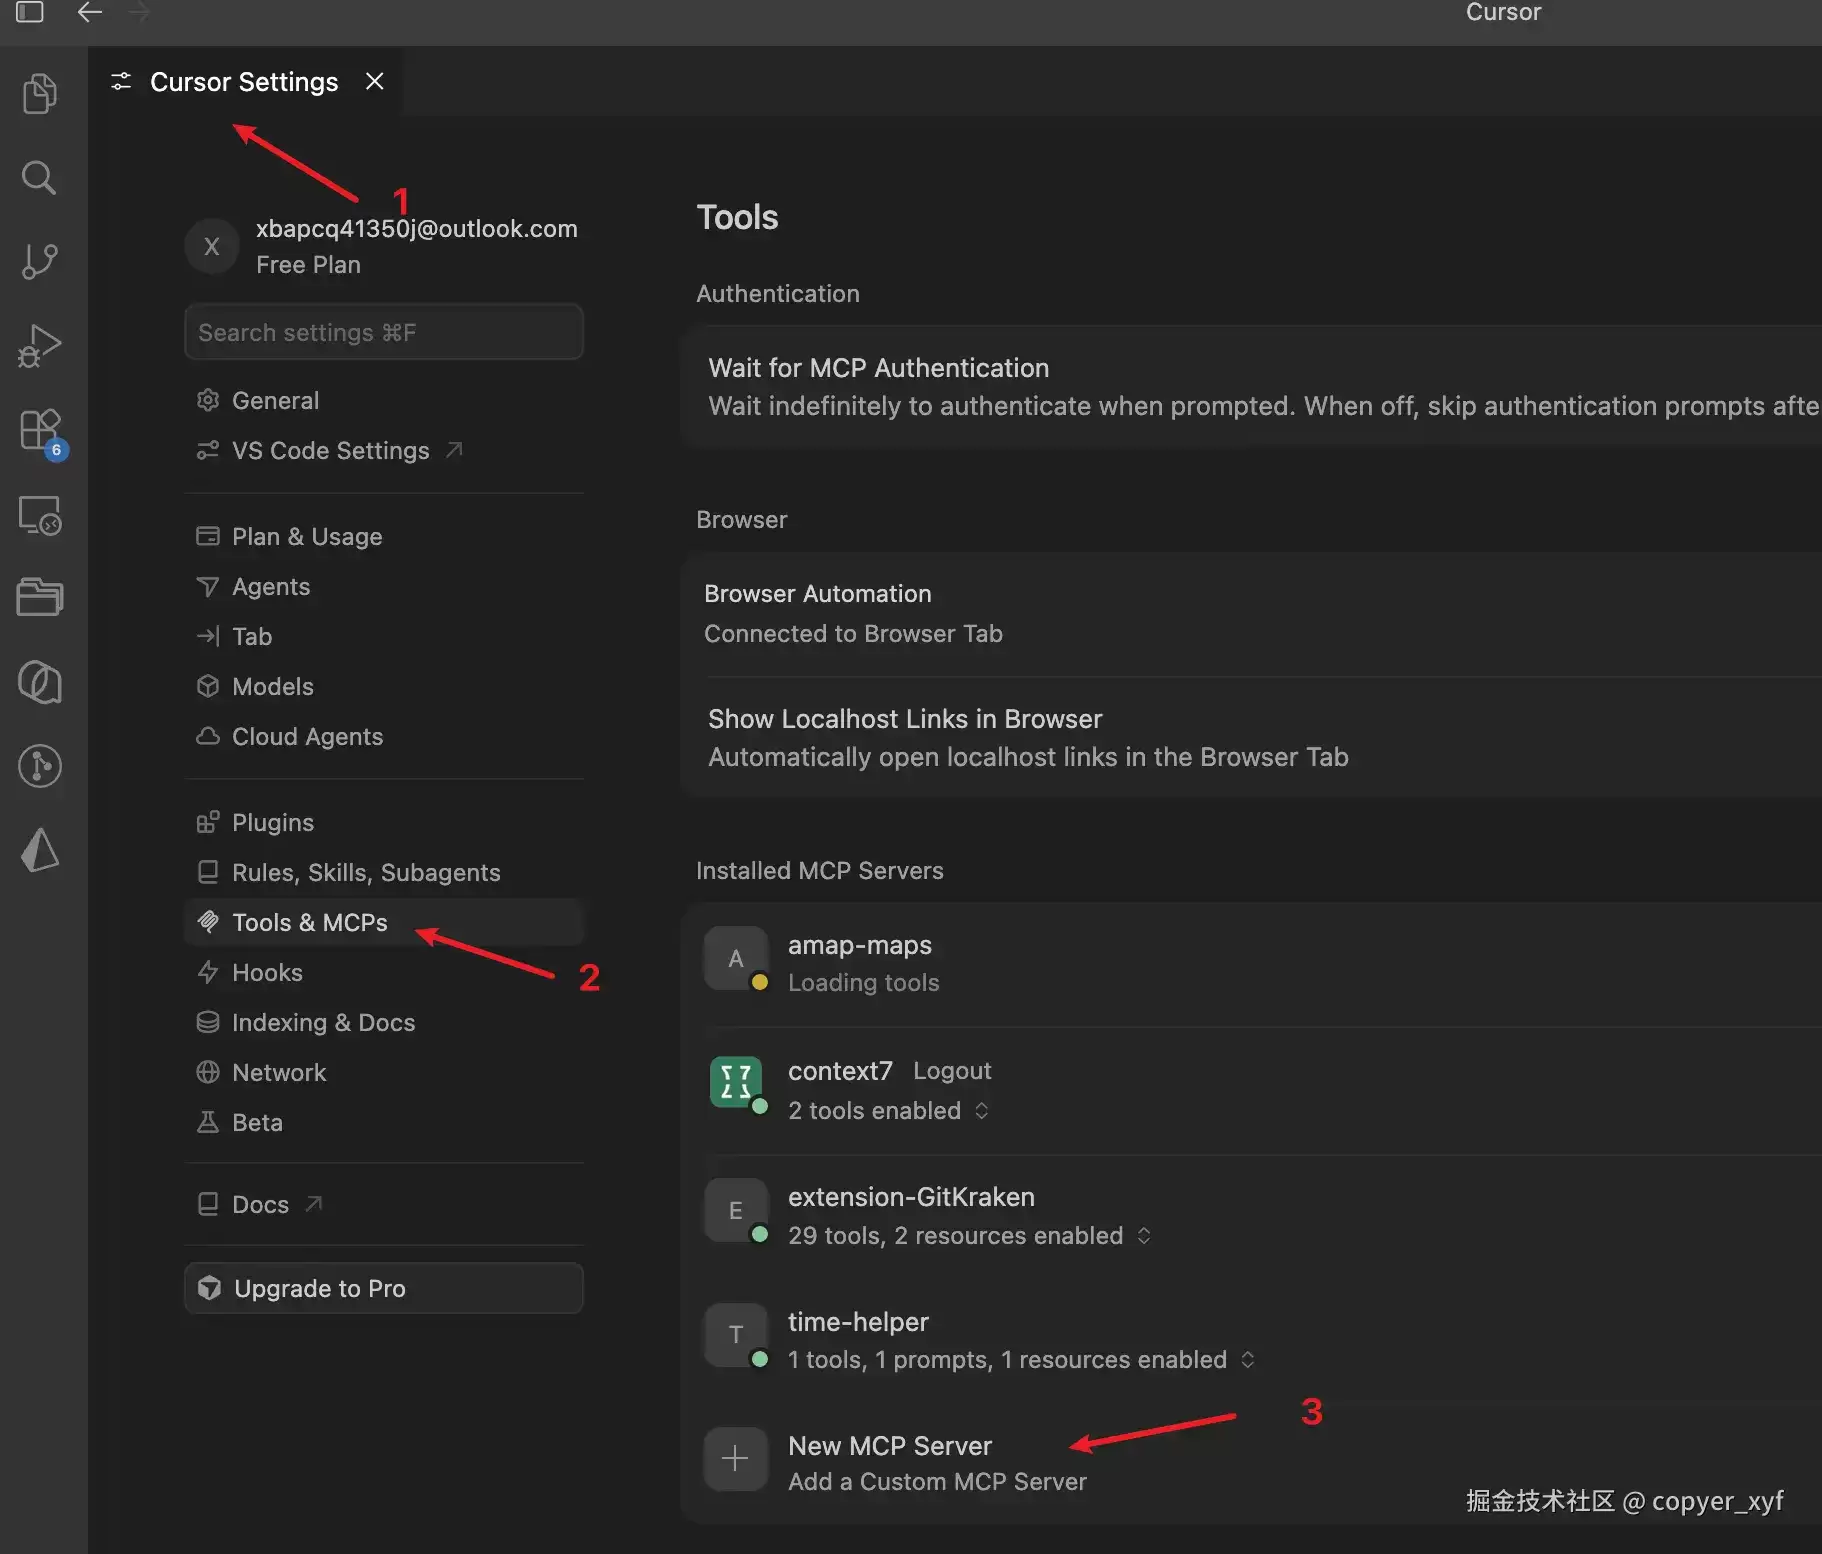Toggle the left sidebar layout icon
Viewport: 1822px width, 1554px height.
(x=30, y=12)
